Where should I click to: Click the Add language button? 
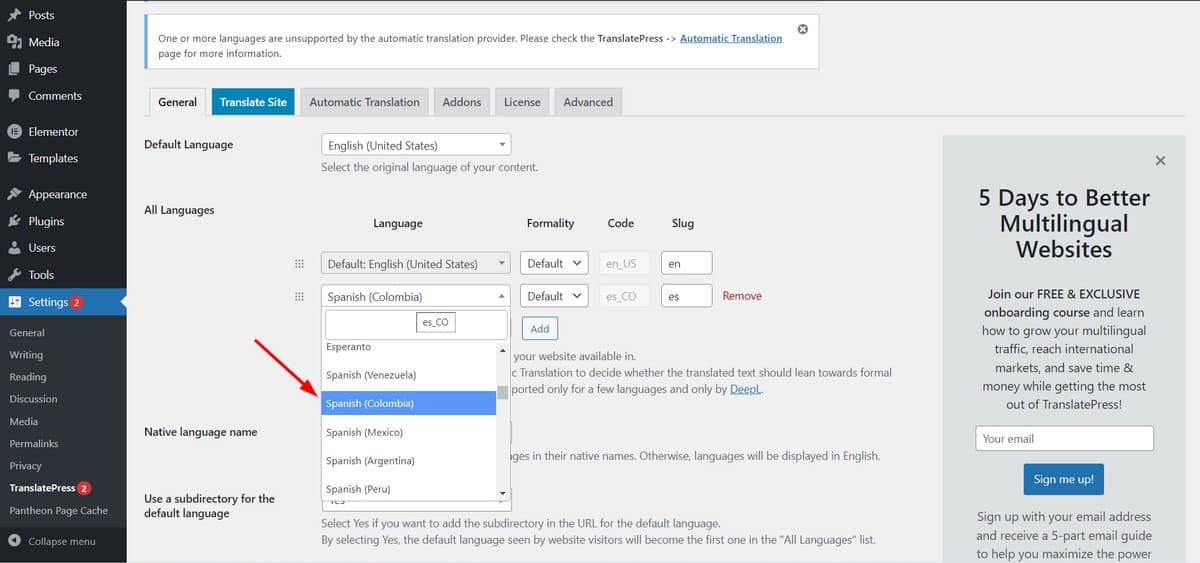540,328
